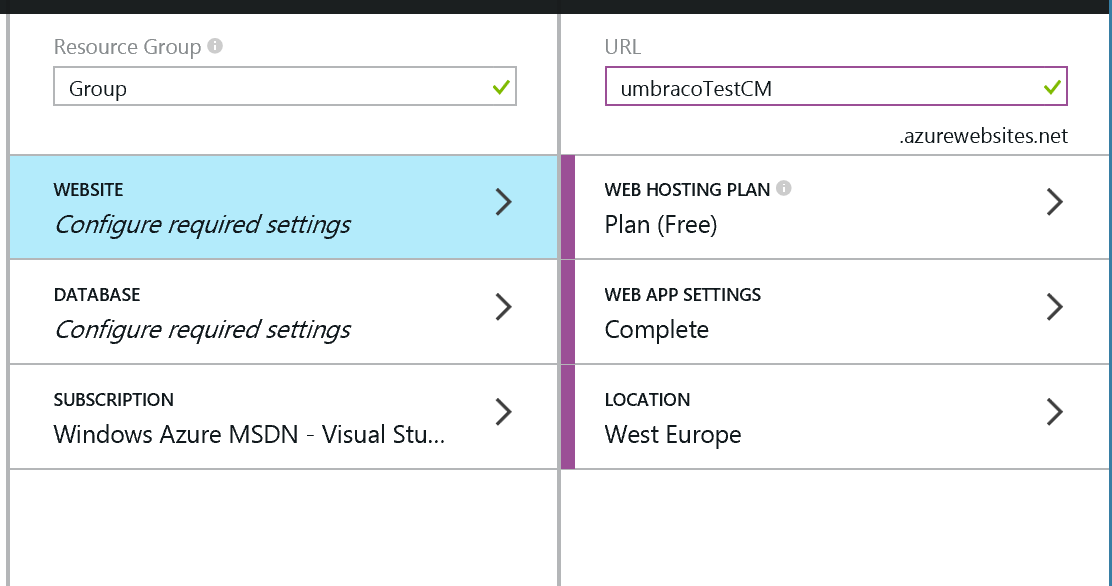Open Web Hosting Plan via its chevron
The height and width of the screenshot is (586, 1112).
pyautogui.click(x=1055, y=202)
